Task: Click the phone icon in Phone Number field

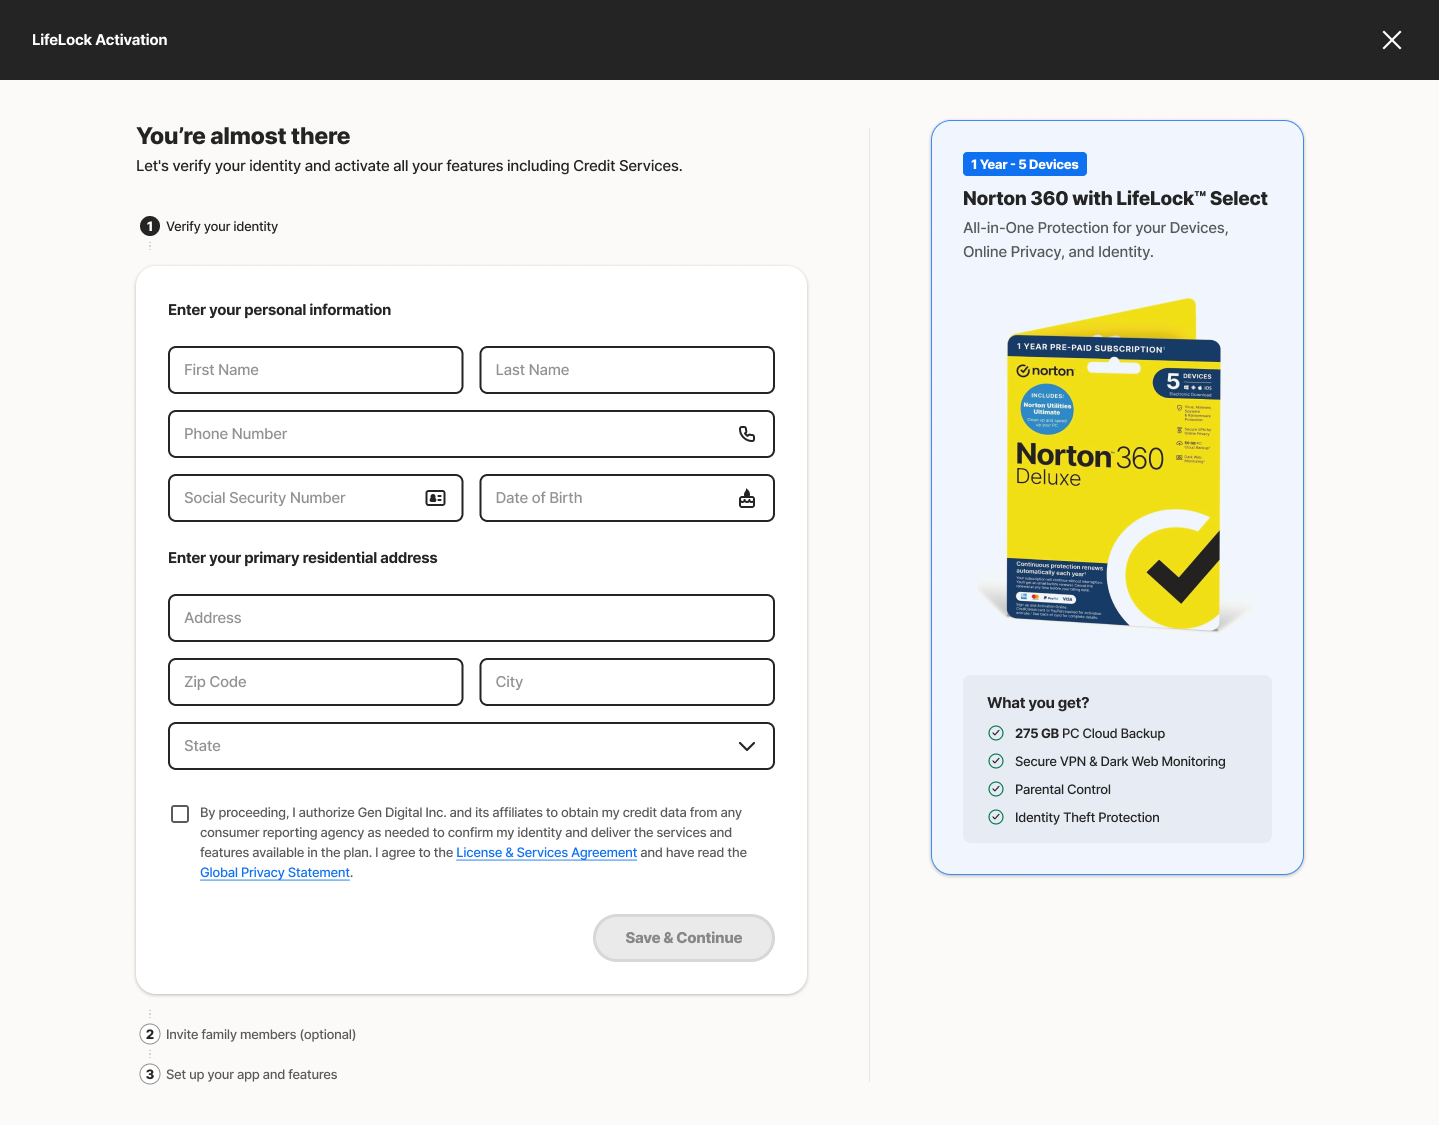Action: (x=747, y=434)
